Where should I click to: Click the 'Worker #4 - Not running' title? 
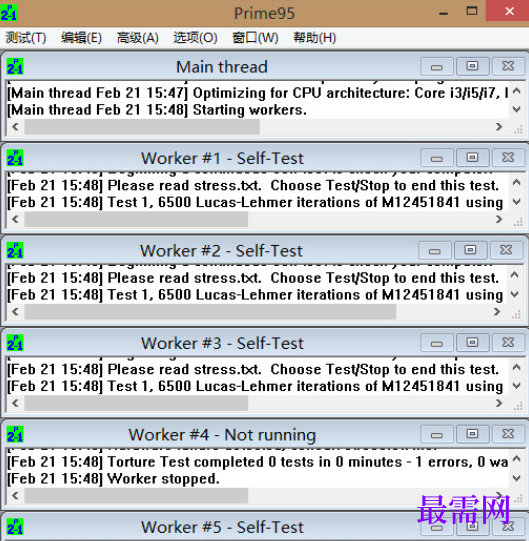coord(222,434)
